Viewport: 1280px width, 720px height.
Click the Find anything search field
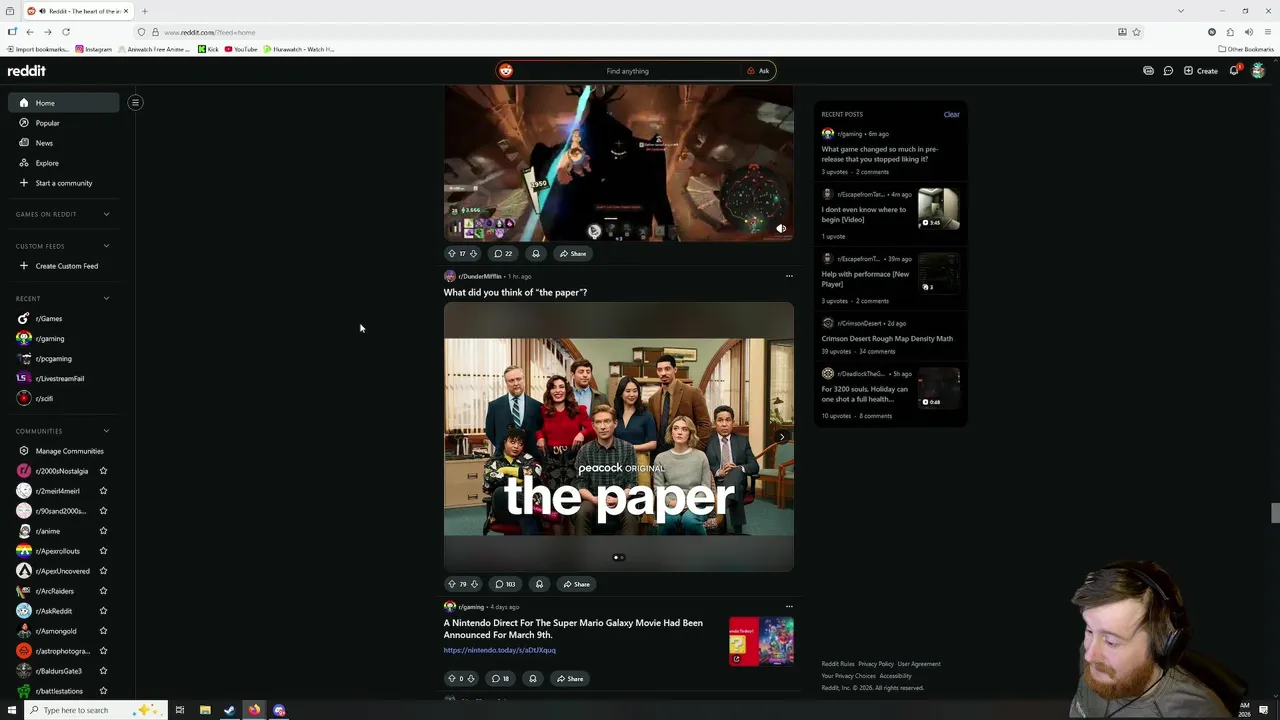click(627, 71)
